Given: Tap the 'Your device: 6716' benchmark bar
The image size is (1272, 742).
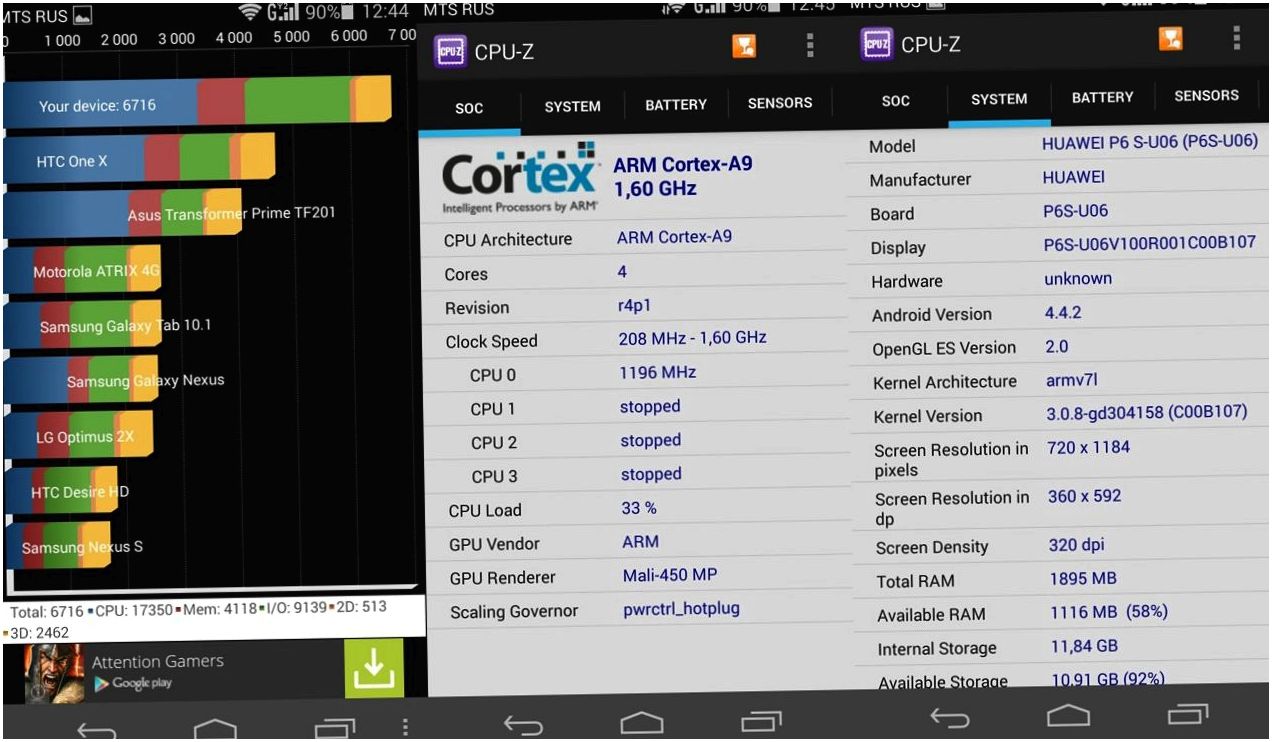Looking at the screenshot, I should coord(197,101).
